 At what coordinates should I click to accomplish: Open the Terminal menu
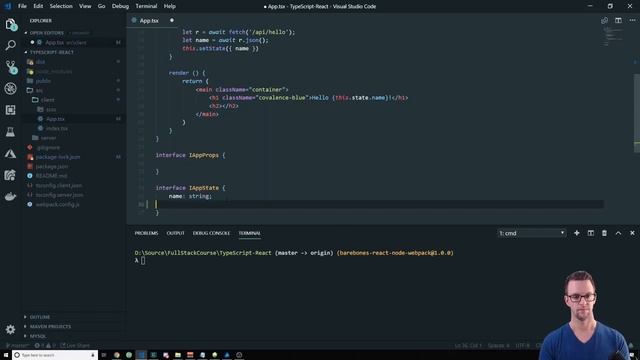click(x=146, y=6)
